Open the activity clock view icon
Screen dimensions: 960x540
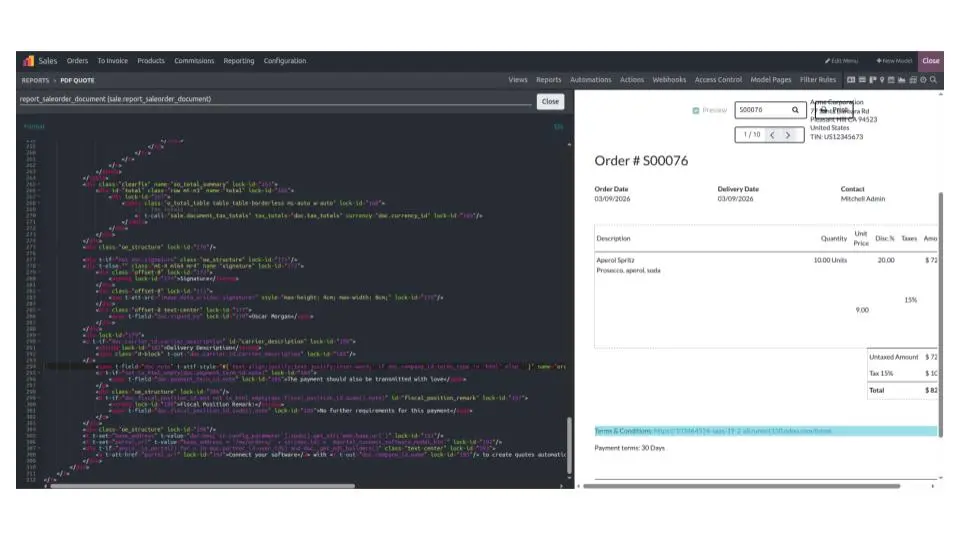click(x=923, y=80)
